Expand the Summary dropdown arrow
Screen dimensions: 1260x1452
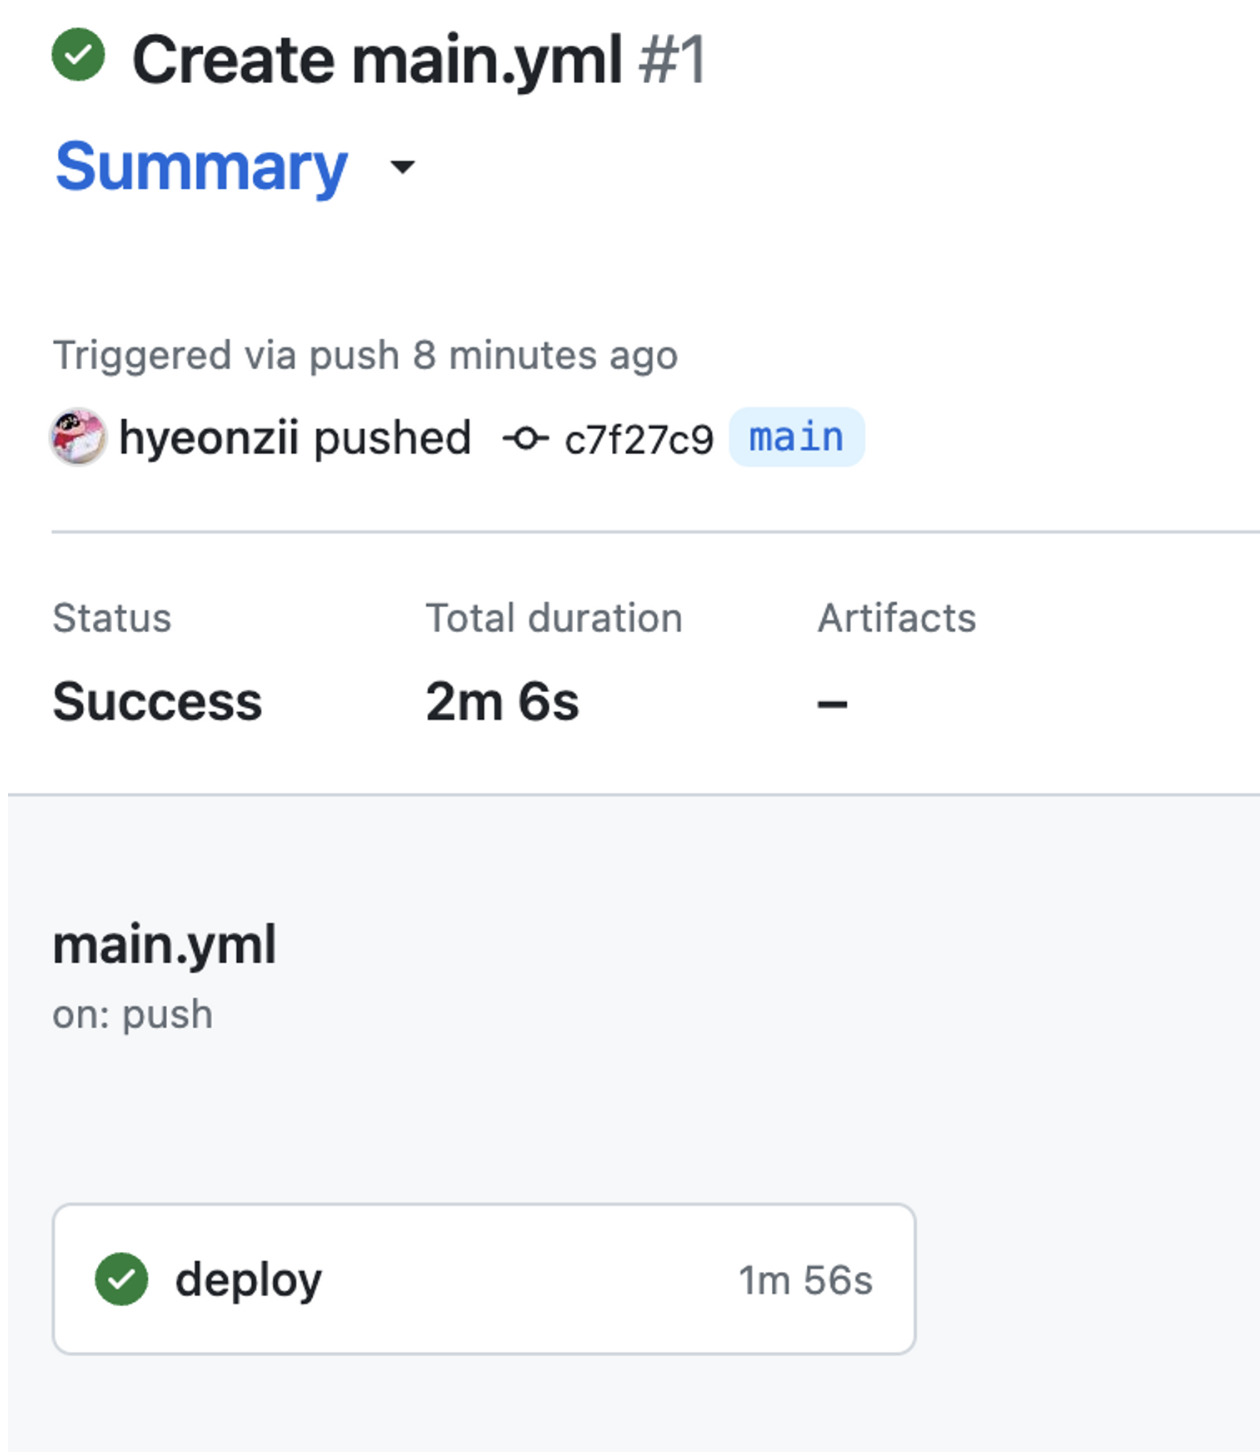402,167
